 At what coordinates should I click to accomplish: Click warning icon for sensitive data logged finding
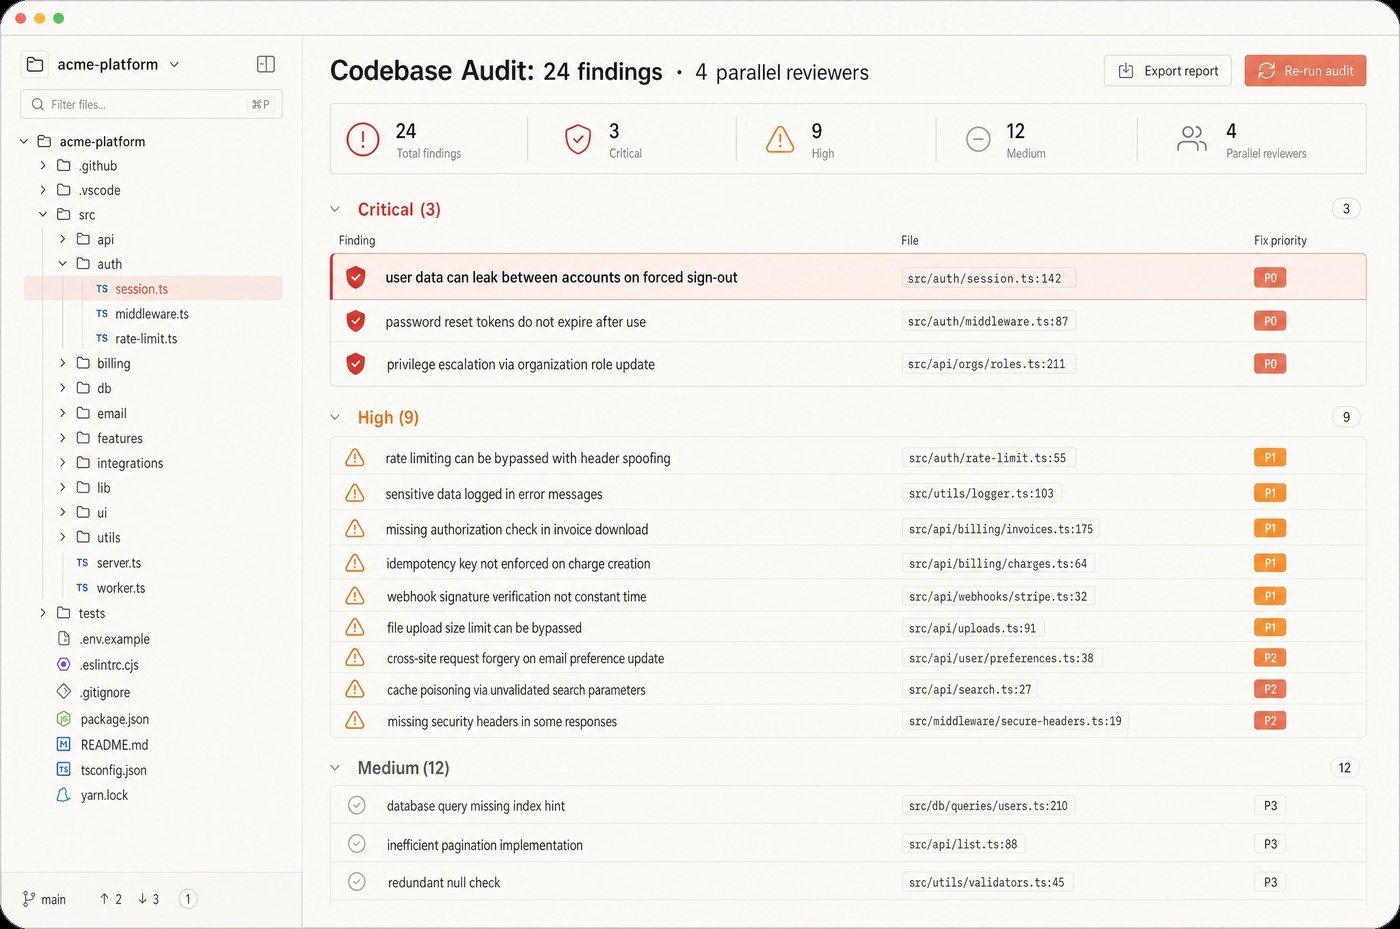point(354,493)
